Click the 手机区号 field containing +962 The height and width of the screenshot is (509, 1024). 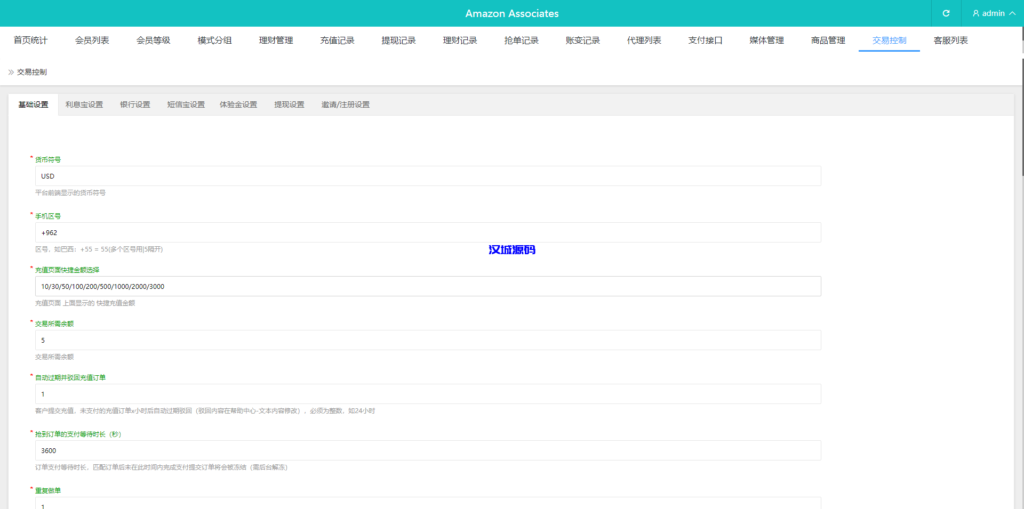(x=428, y=232)
